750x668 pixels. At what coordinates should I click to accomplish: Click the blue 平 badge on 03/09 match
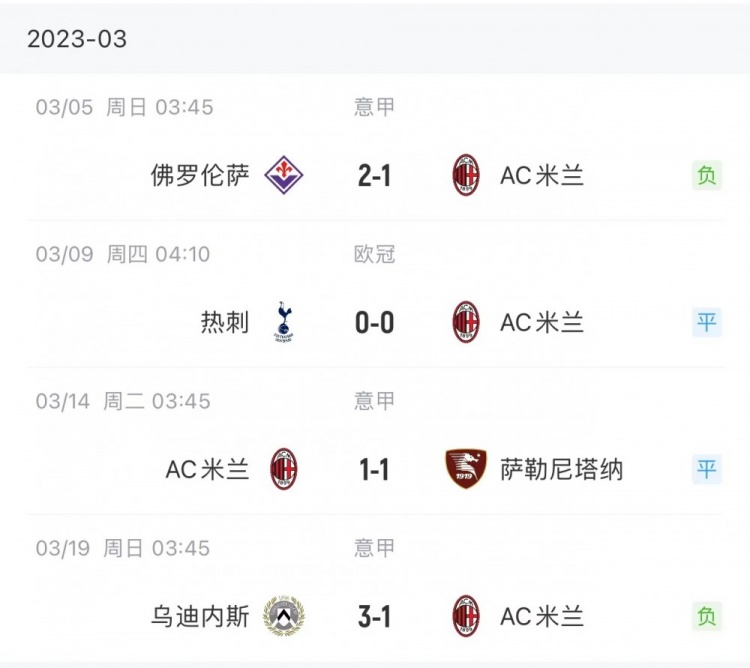[x=707, y=322]
